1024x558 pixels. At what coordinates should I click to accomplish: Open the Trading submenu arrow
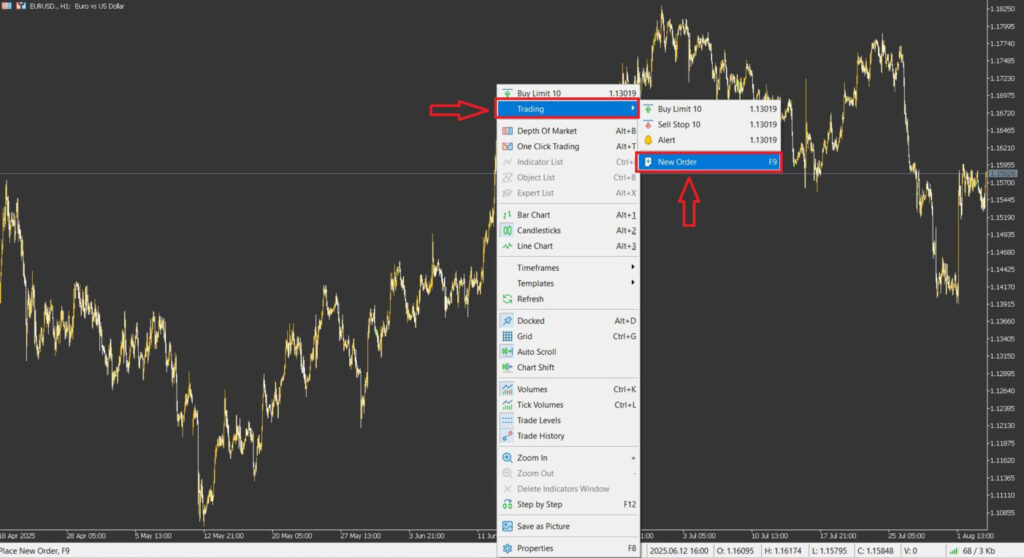click(632, 109)
